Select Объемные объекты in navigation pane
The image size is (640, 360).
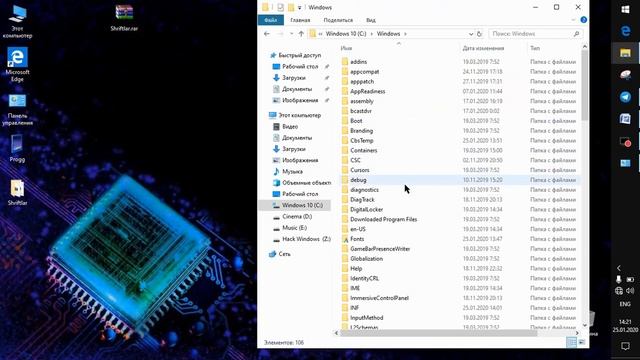306,183
